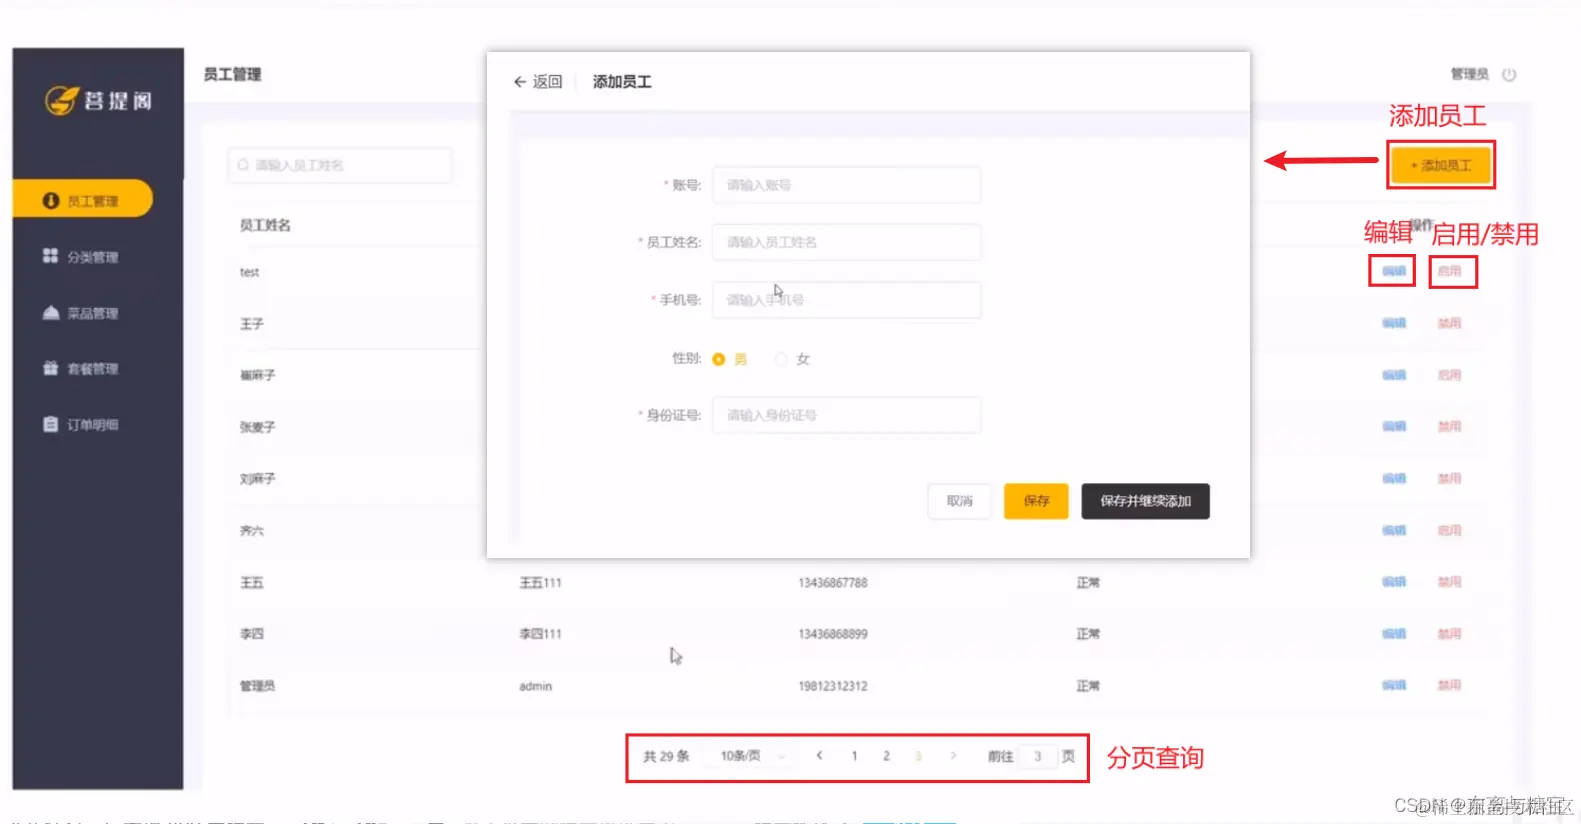The width and height of the screenshot is (1581, 824).
Task: Click phone number 13436867788
Action: [832, 583]
